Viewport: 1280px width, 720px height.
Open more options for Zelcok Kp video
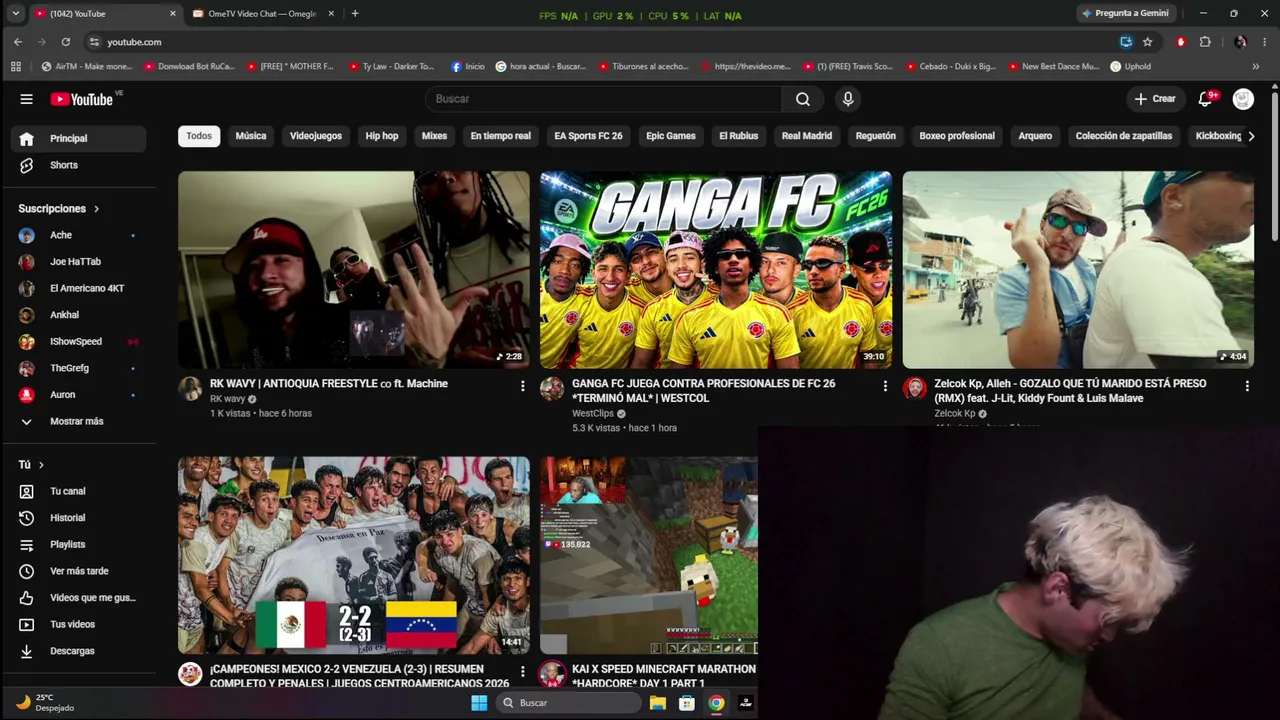click(x=1246, y=386)
